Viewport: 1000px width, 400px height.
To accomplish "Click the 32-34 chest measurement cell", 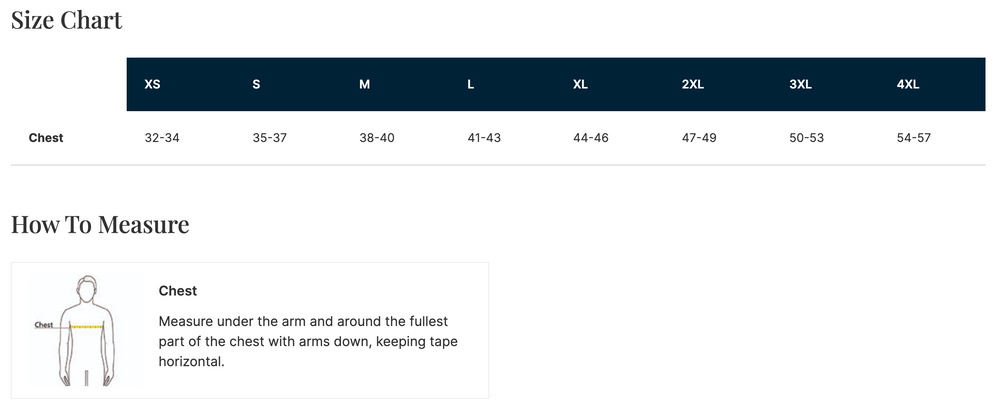I will pyautogui.click(x=162, y=138).
